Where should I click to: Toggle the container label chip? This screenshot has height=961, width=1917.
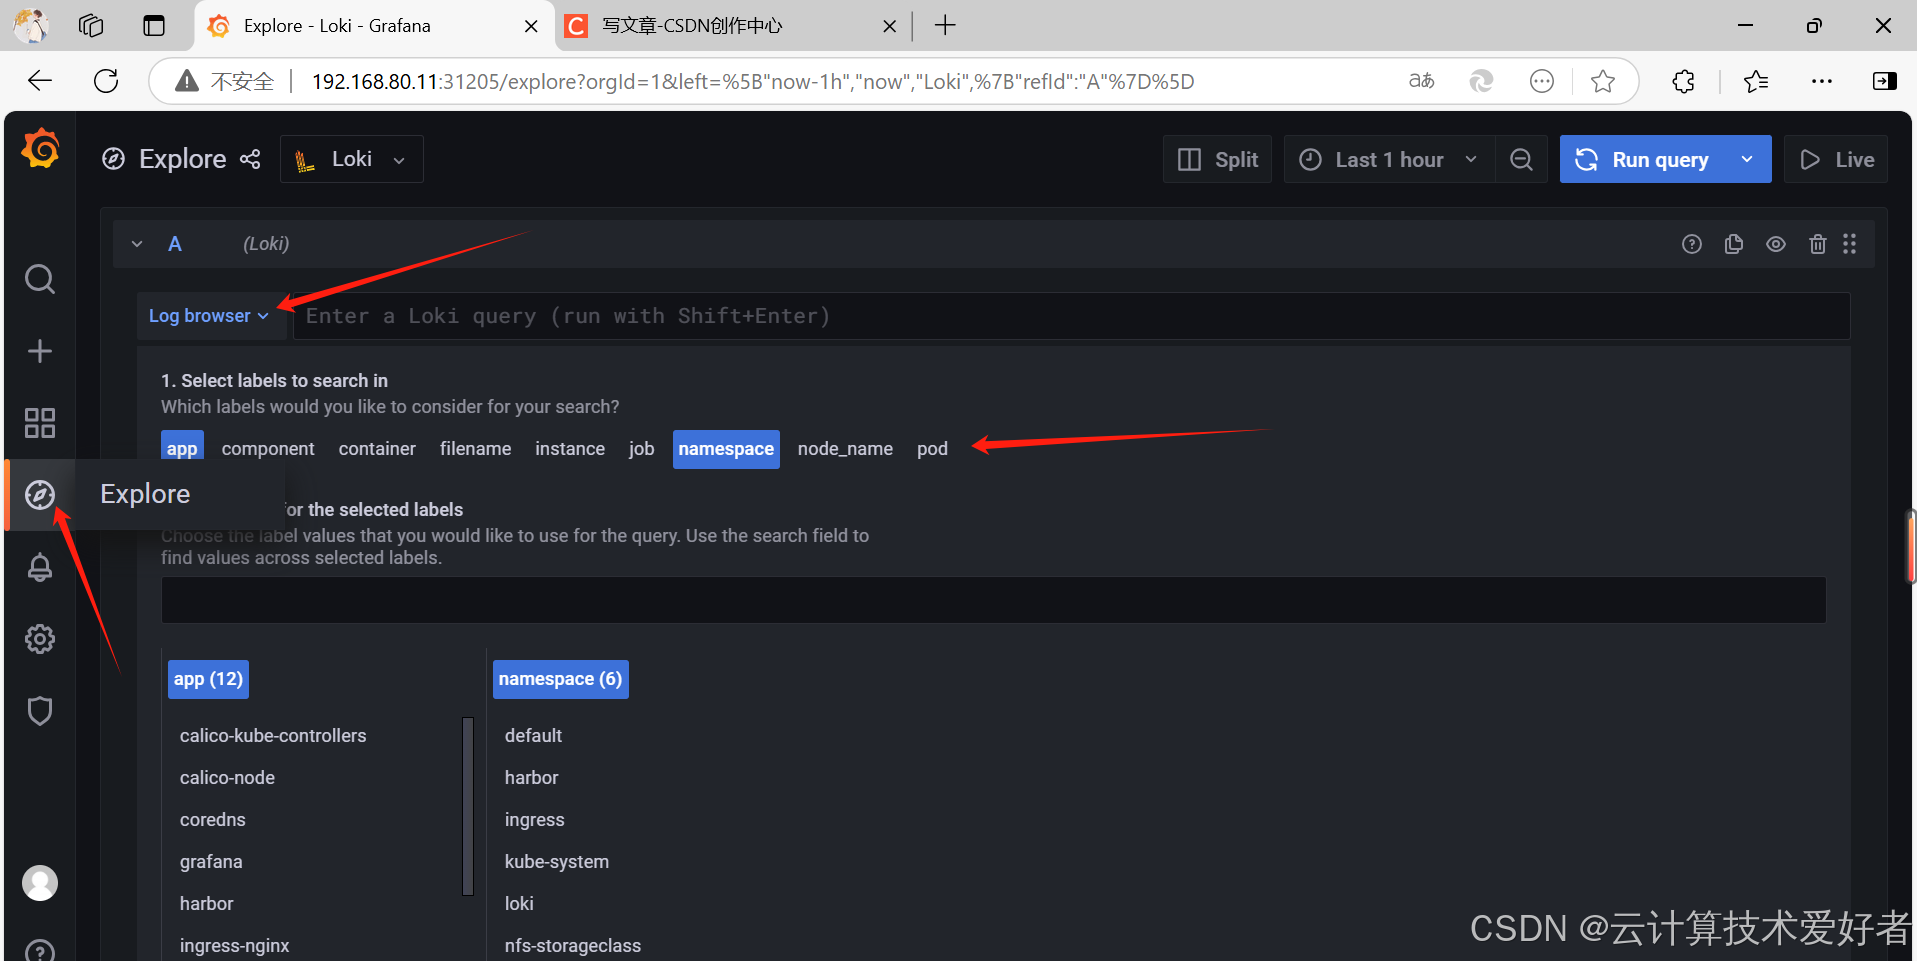(377, 449)
